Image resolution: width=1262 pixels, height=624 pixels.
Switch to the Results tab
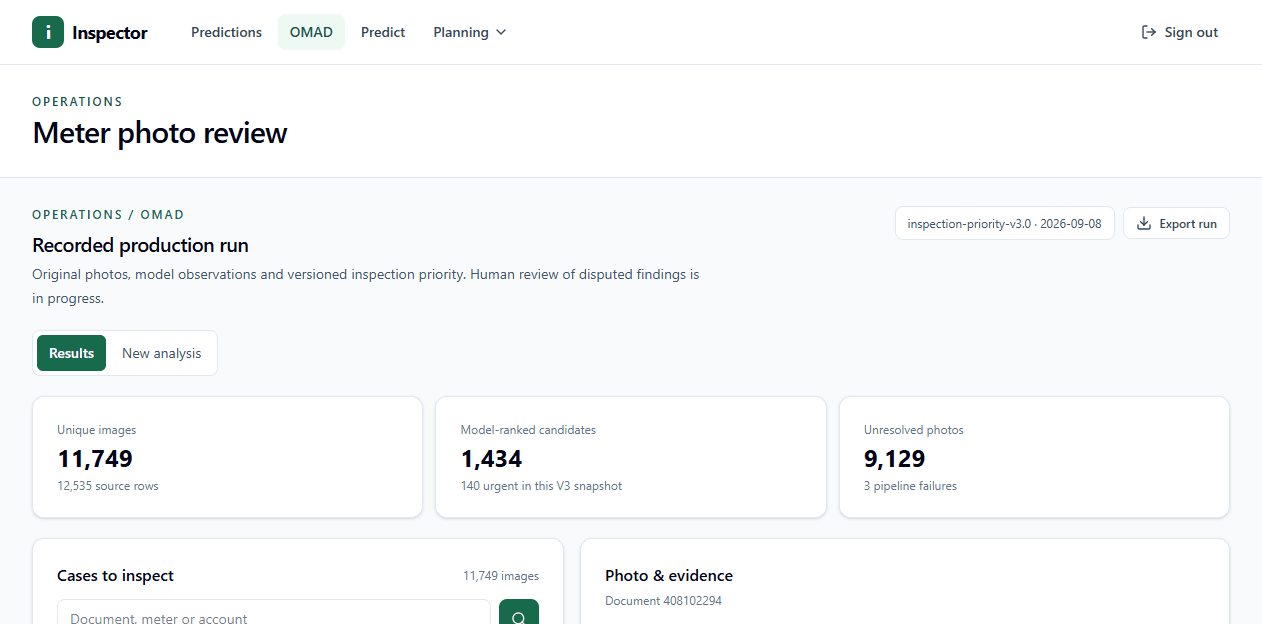(71, 353)
